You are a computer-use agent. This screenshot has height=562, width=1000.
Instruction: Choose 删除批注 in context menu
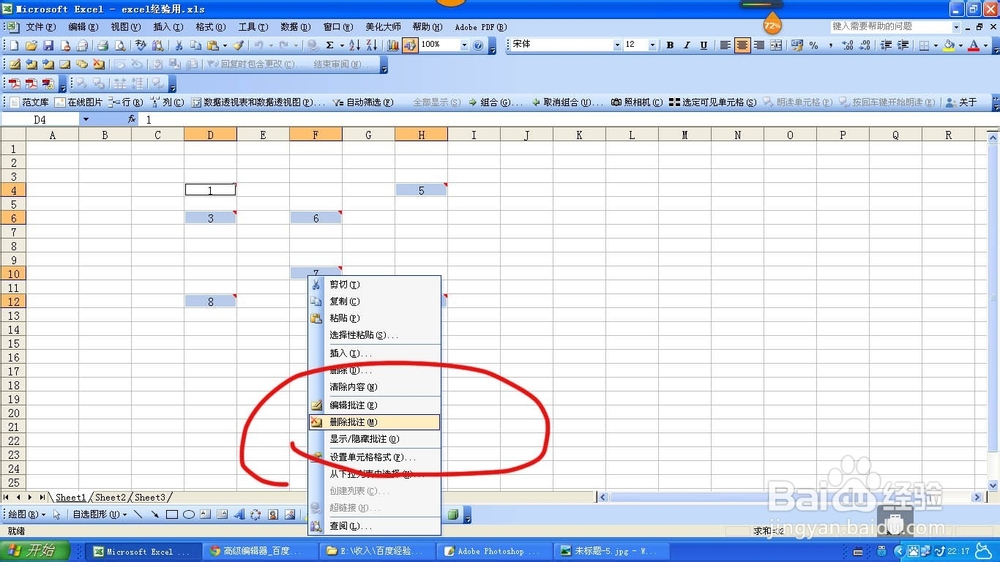pos(374,422)
